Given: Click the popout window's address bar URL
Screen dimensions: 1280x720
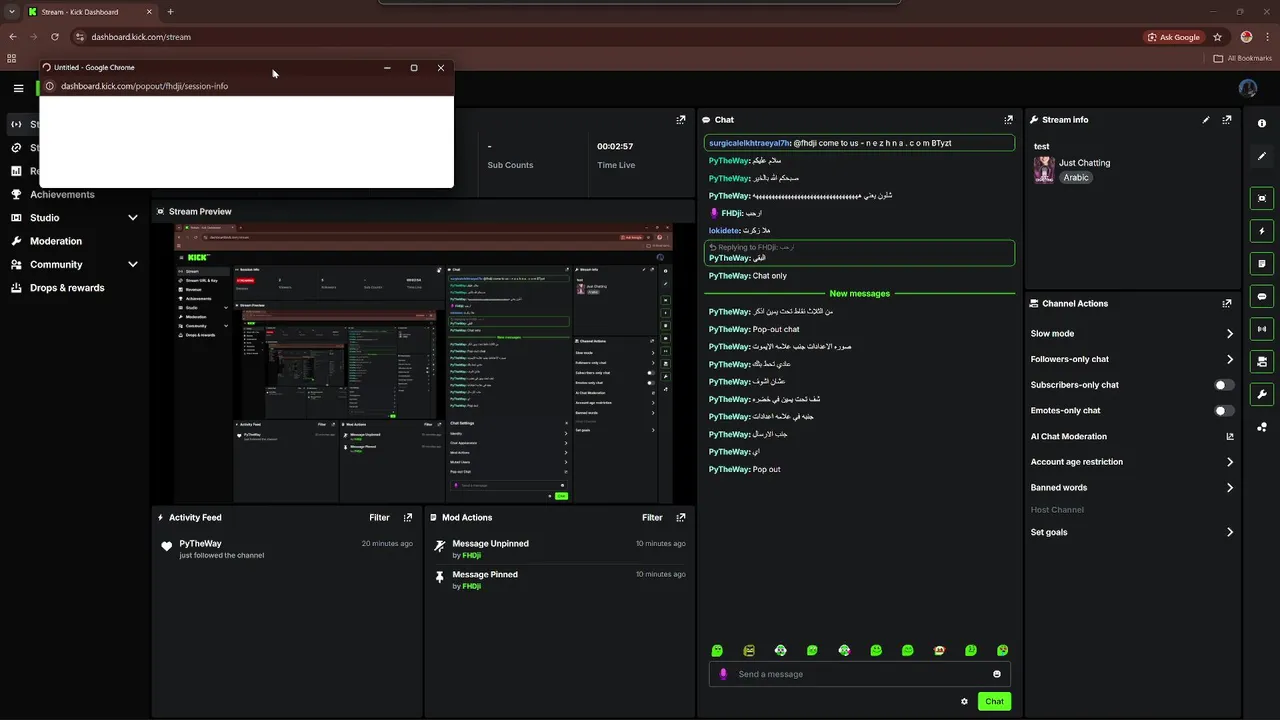Looking at the screenshot, I should (144, 86).
